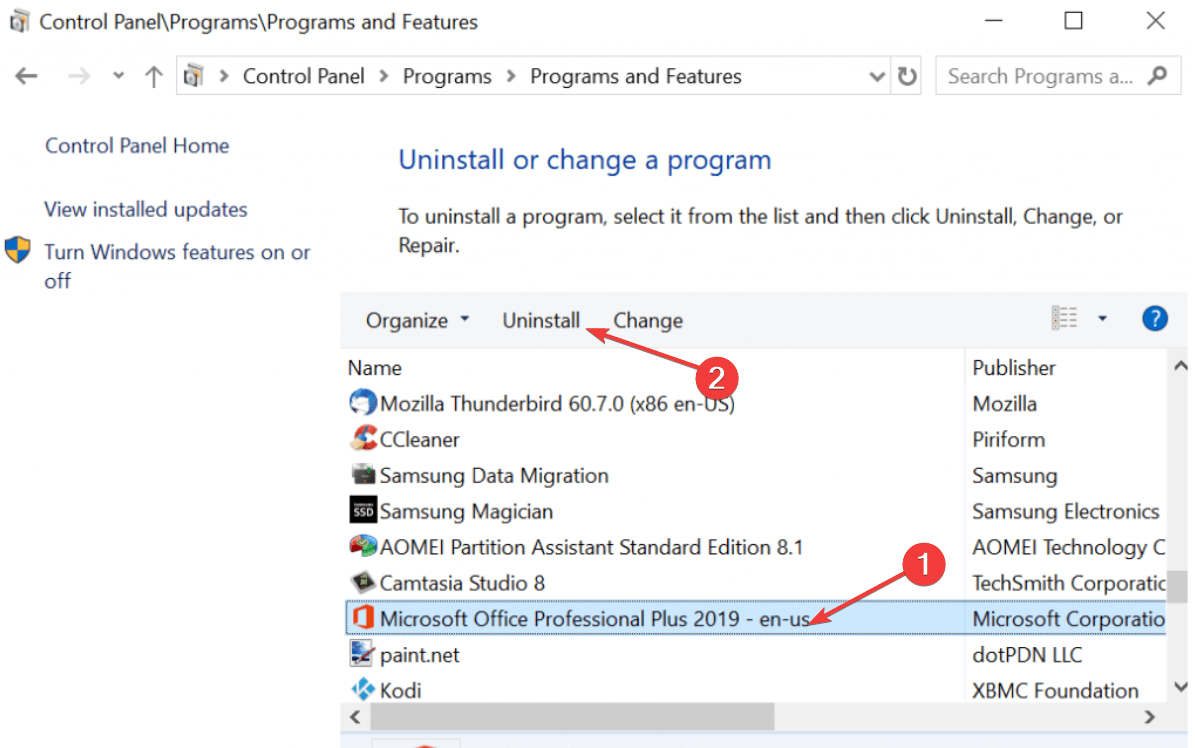Select Samsung Magician entry
Screen dimensions: 1195x748
[x=466, y=512]
